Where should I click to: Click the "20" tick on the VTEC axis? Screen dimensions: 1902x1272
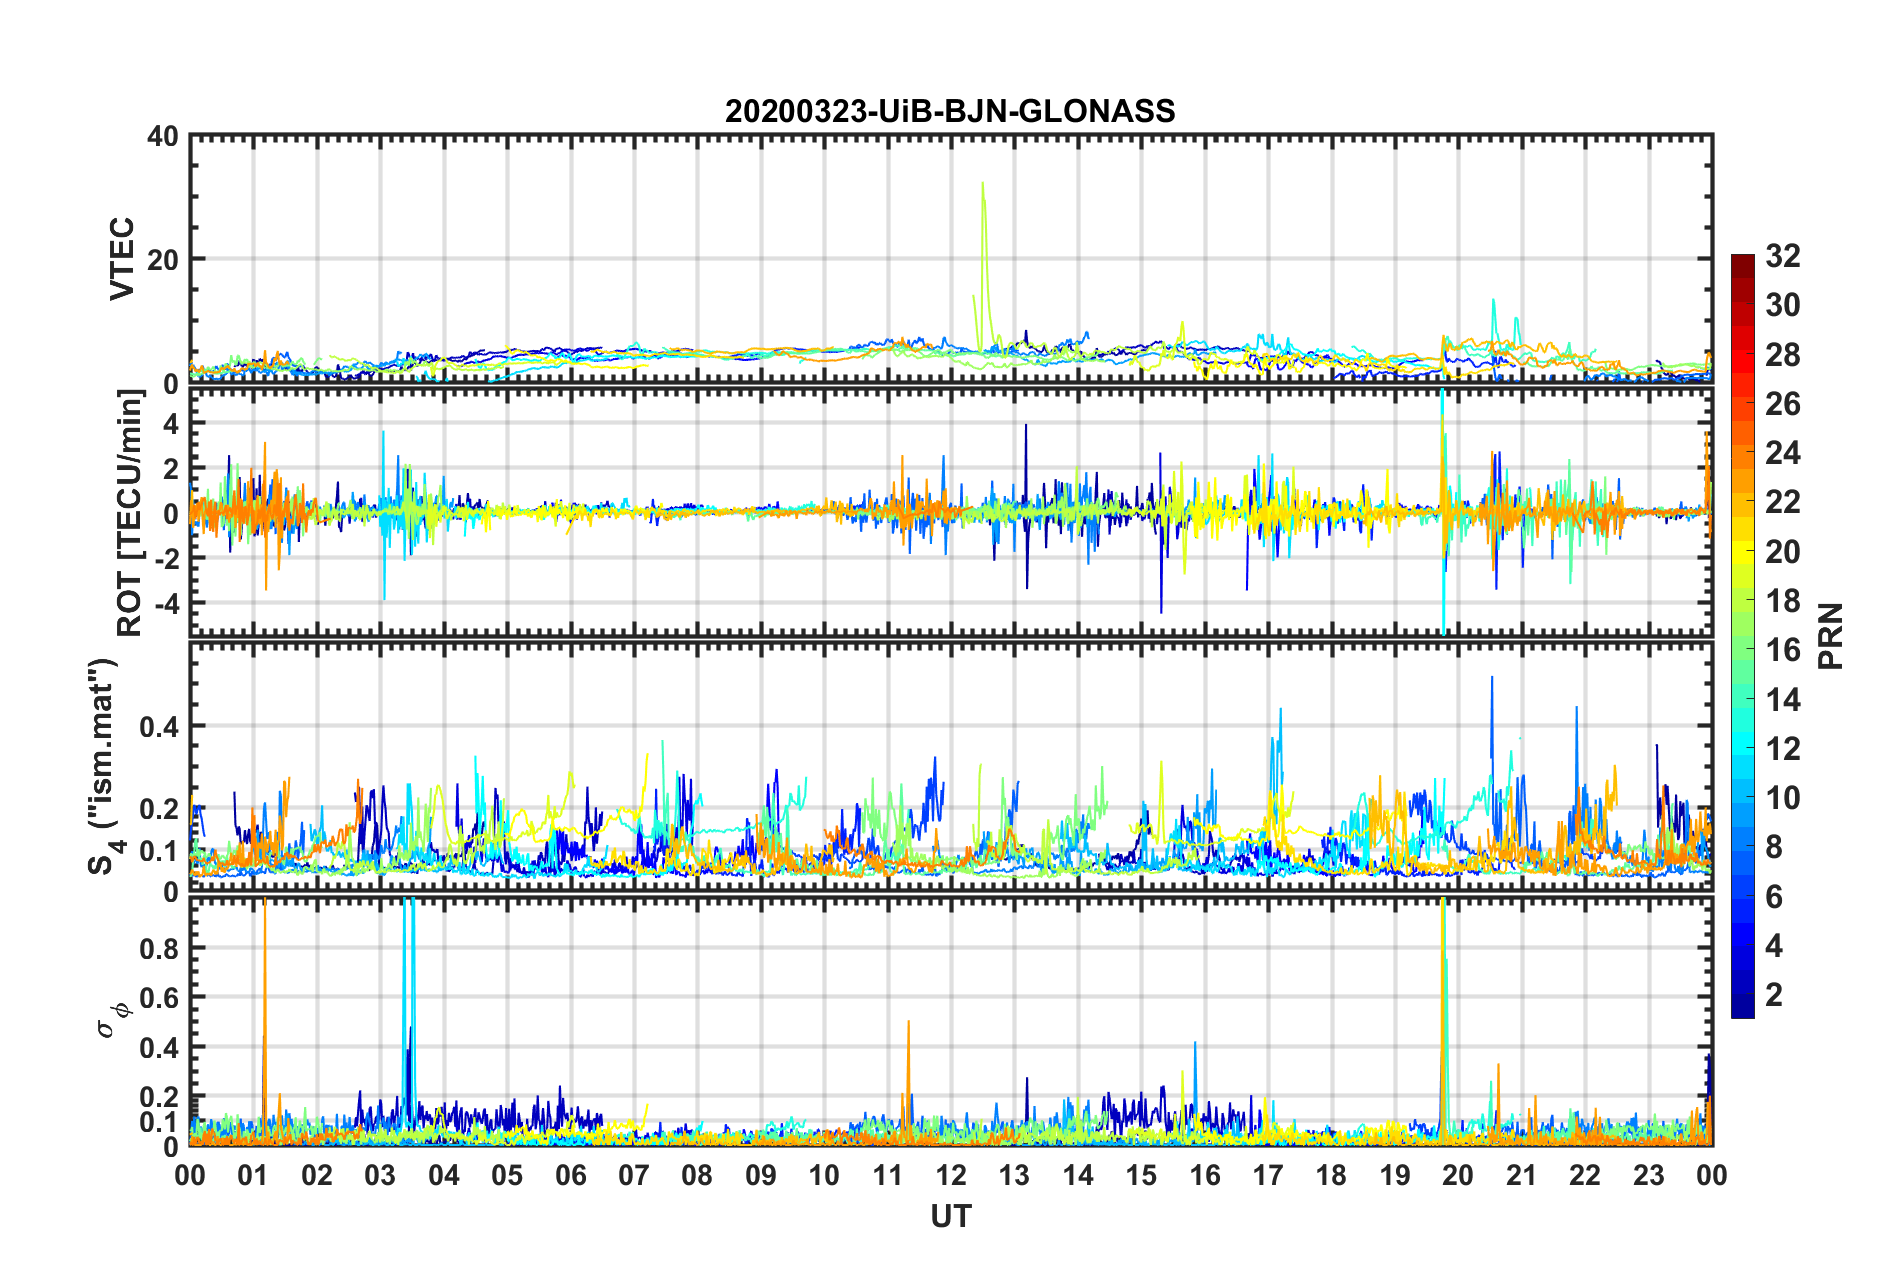click(x=163, y=259)
